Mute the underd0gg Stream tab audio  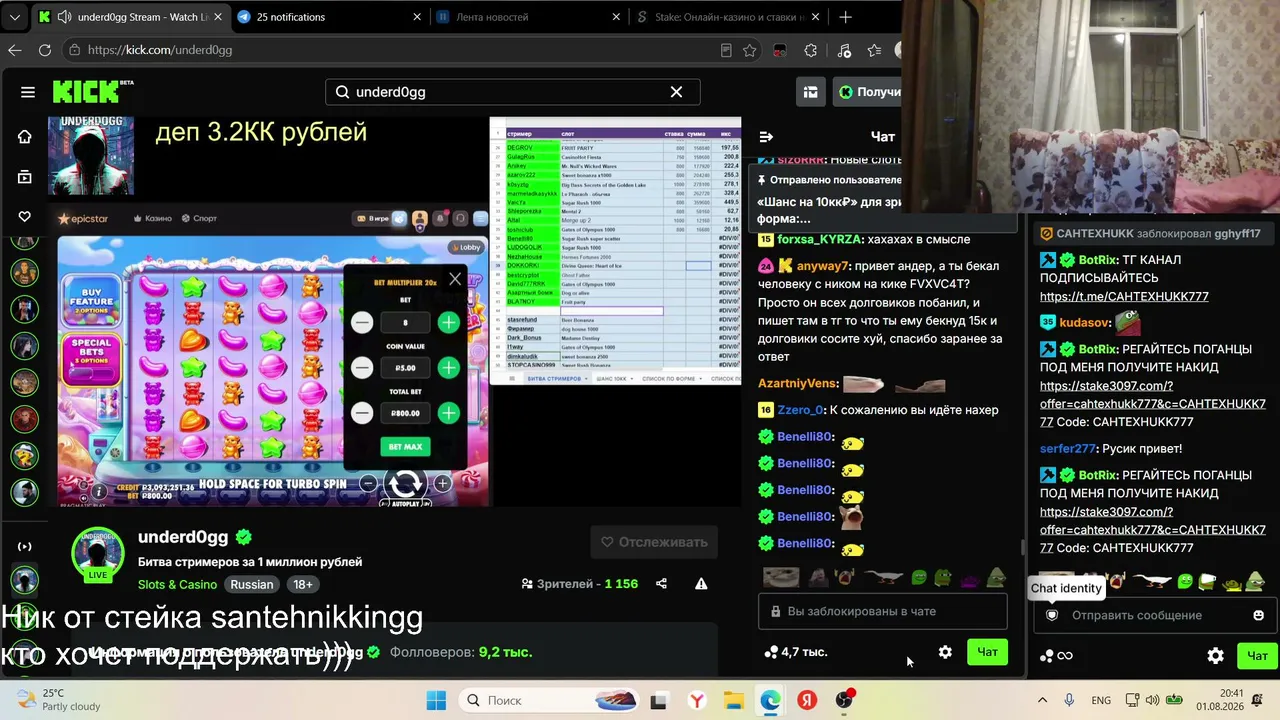[x=65, y=17]
